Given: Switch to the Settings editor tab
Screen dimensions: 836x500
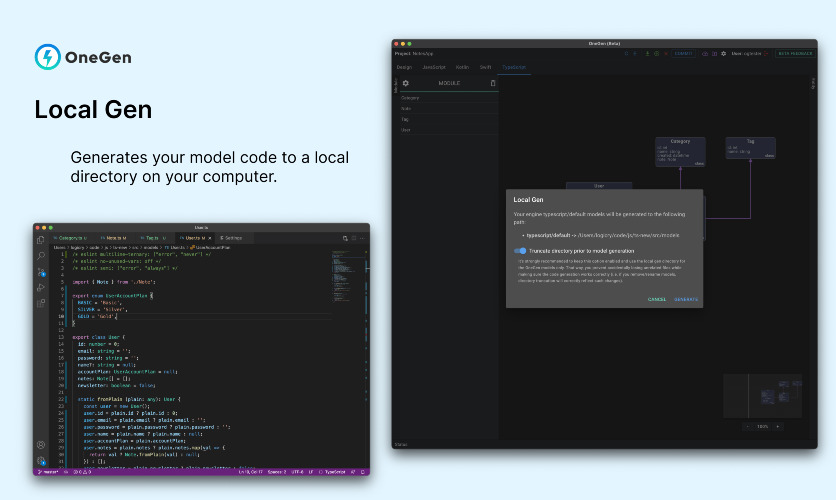Looking at the screenshot, I should click(231, 238).
